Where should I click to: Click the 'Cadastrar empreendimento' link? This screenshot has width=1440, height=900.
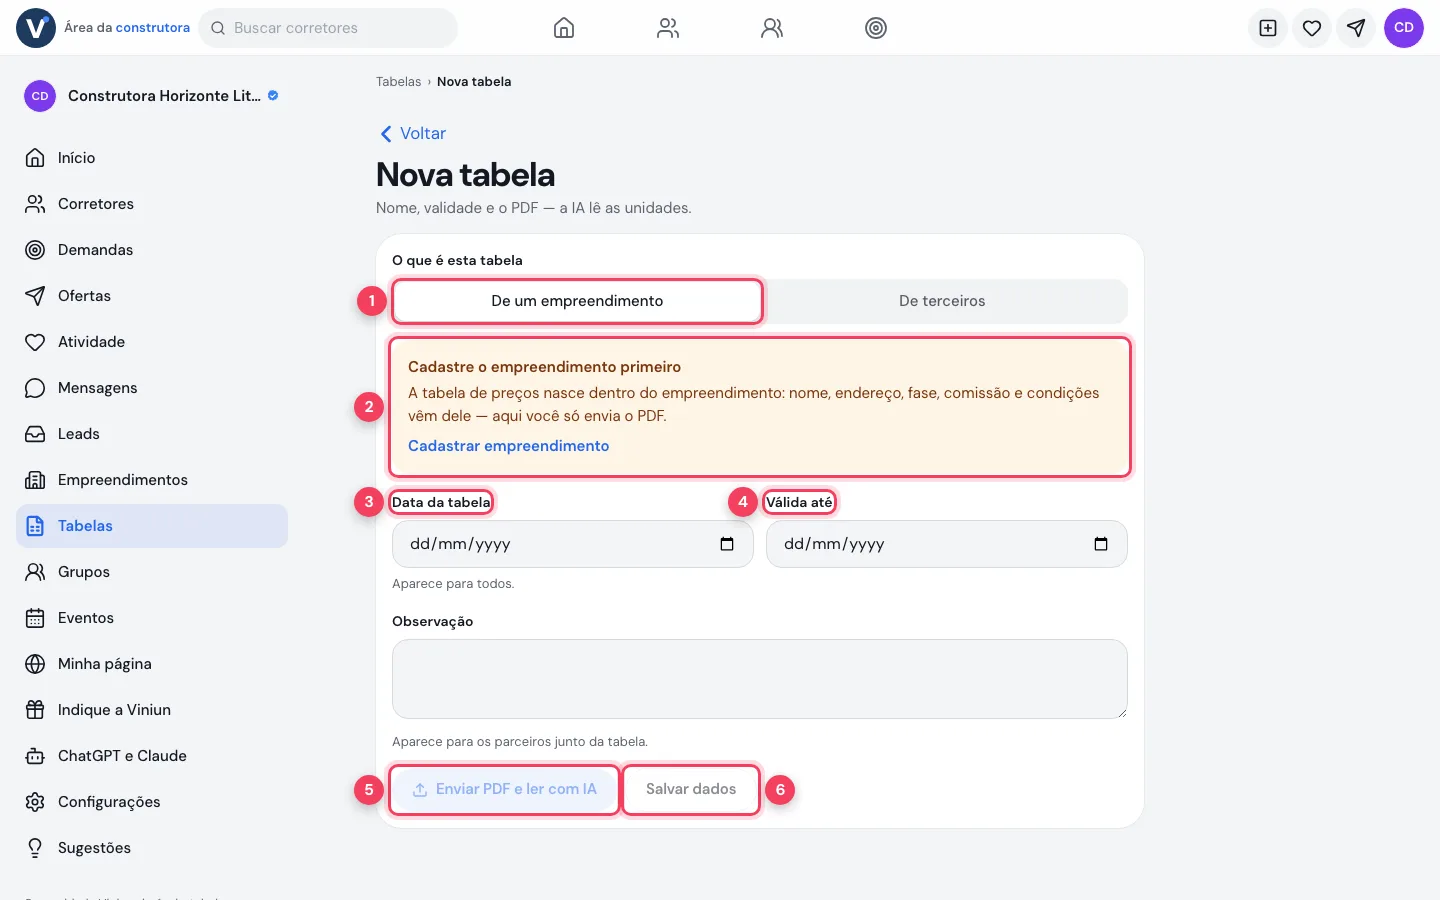[508, 446]
